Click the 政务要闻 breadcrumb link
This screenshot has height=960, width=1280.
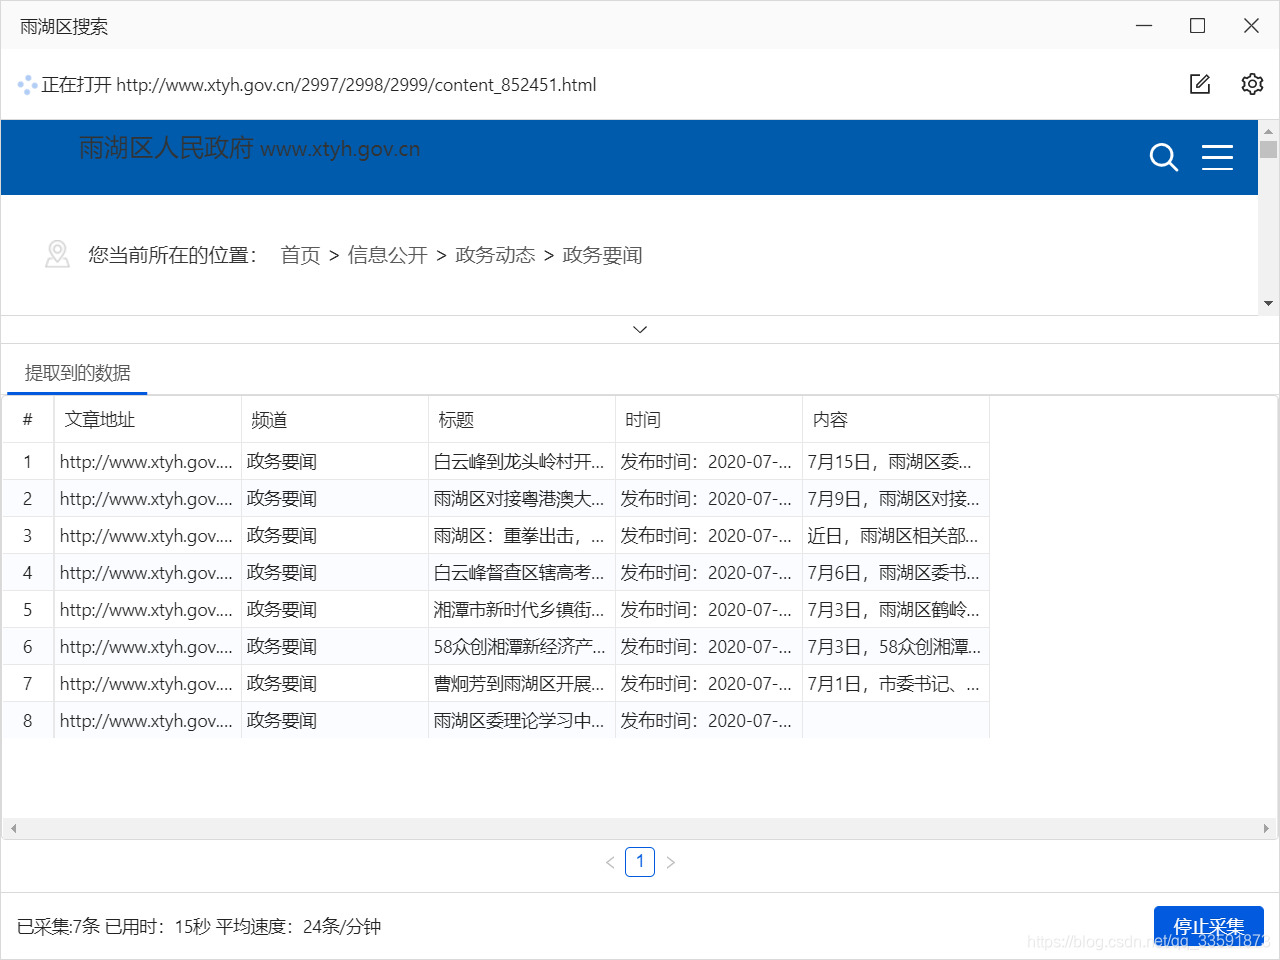[602, 255]
